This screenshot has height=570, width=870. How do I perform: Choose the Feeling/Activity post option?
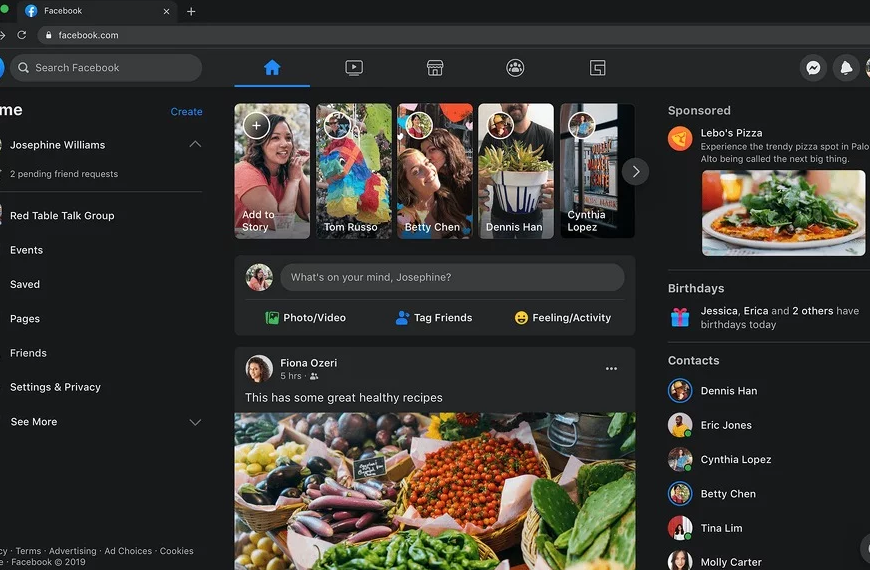click(x=562, y=318)
